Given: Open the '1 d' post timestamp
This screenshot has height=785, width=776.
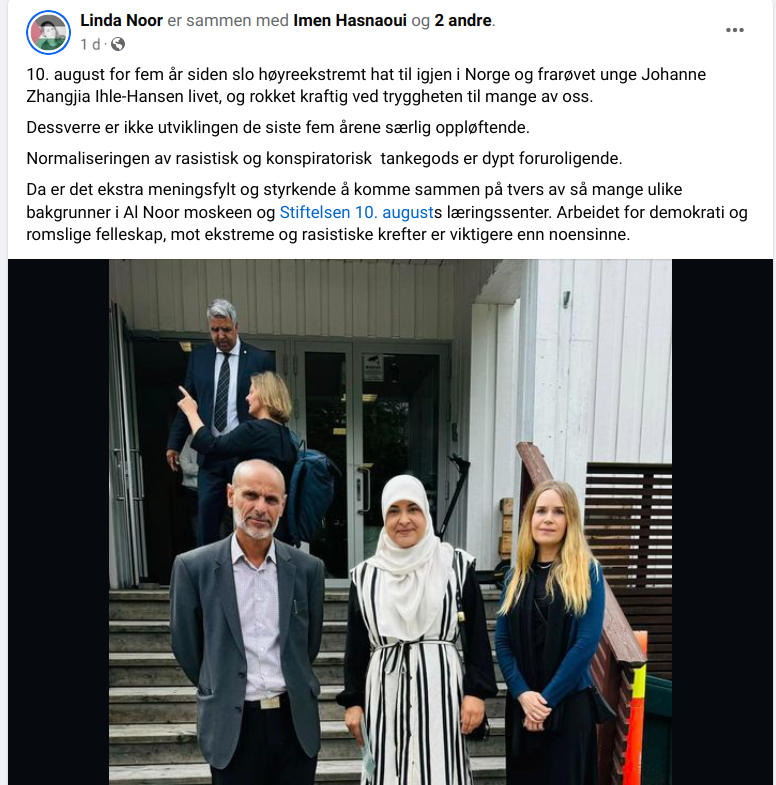Looking at the screenshot, I should [90, 45].
